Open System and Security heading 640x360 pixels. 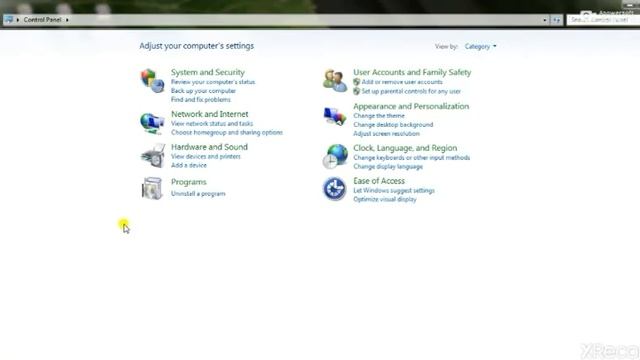208,72
